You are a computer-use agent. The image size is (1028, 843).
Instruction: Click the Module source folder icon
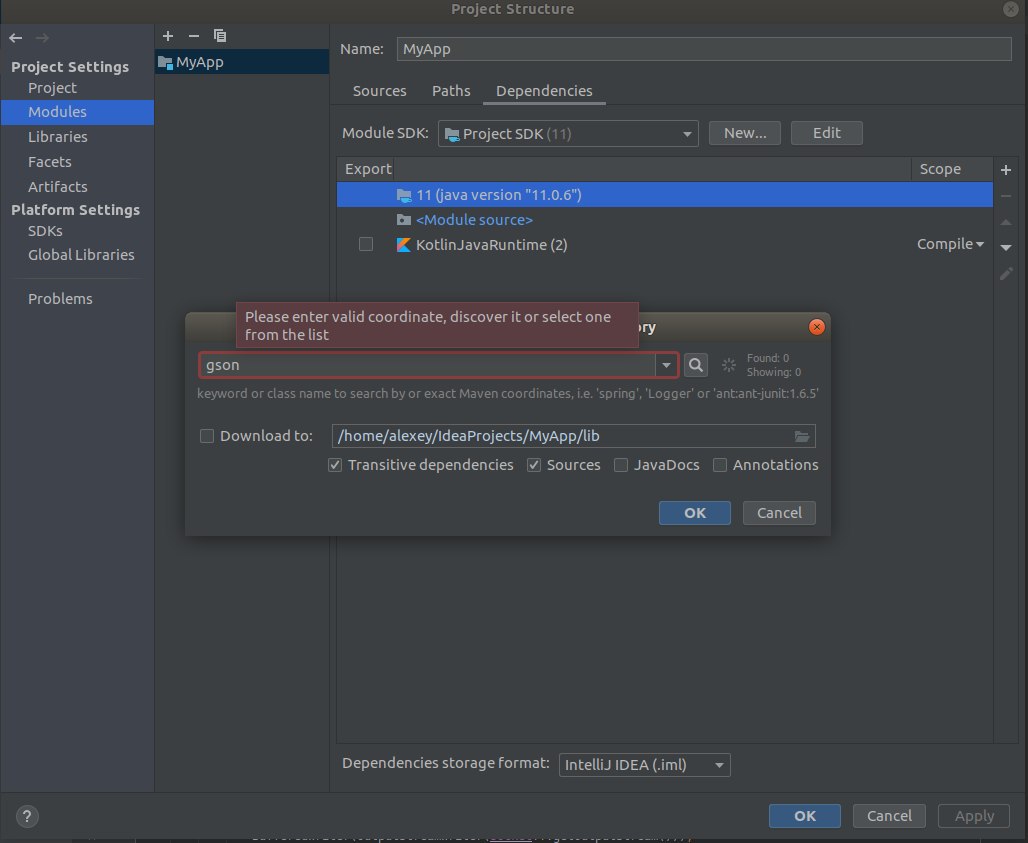point(404,220)
